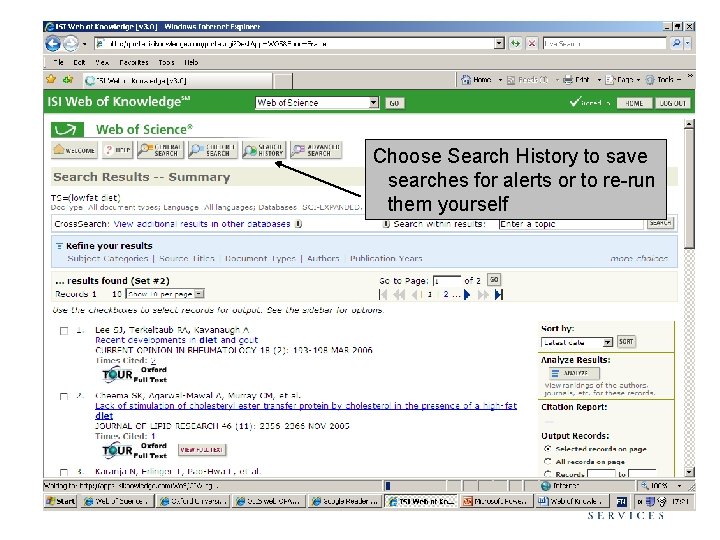Tick the checkbox for record 3
Viewport: 720px width, 540px height.
coord(64,472)
